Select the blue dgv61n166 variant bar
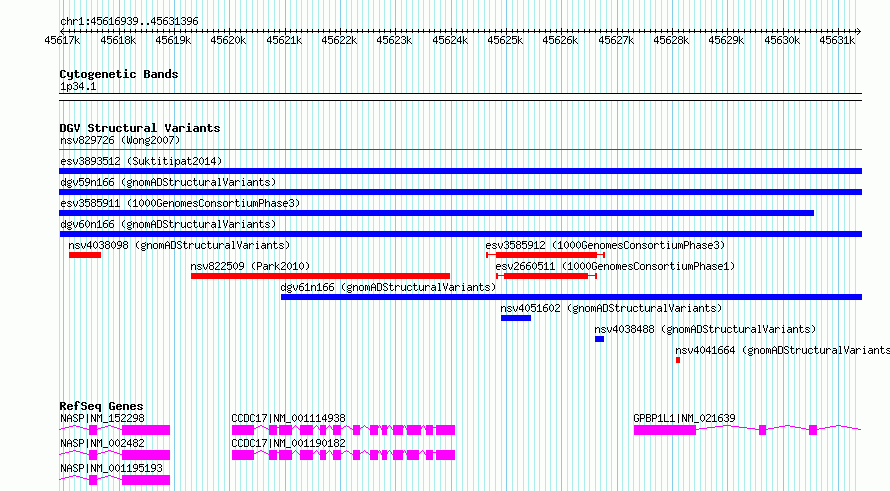This screenshot has width=890, height=491. click(572, 297)
